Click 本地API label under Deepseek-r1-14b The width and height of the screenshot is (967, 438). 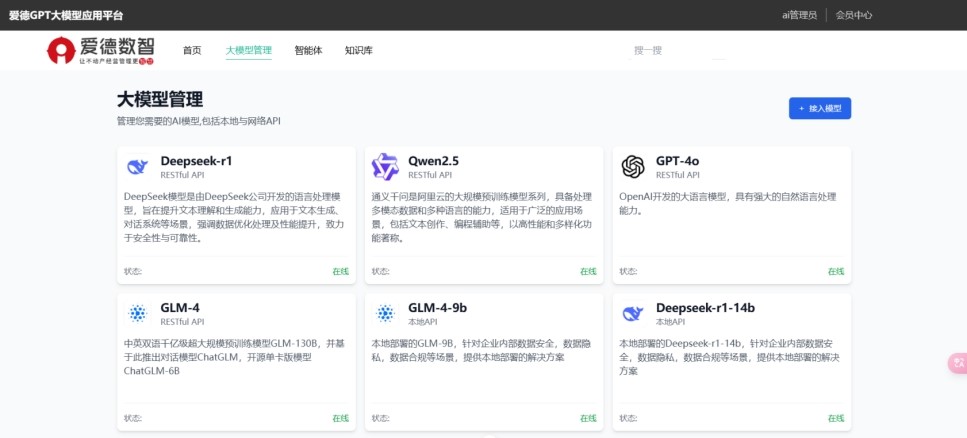coord(670,322)
